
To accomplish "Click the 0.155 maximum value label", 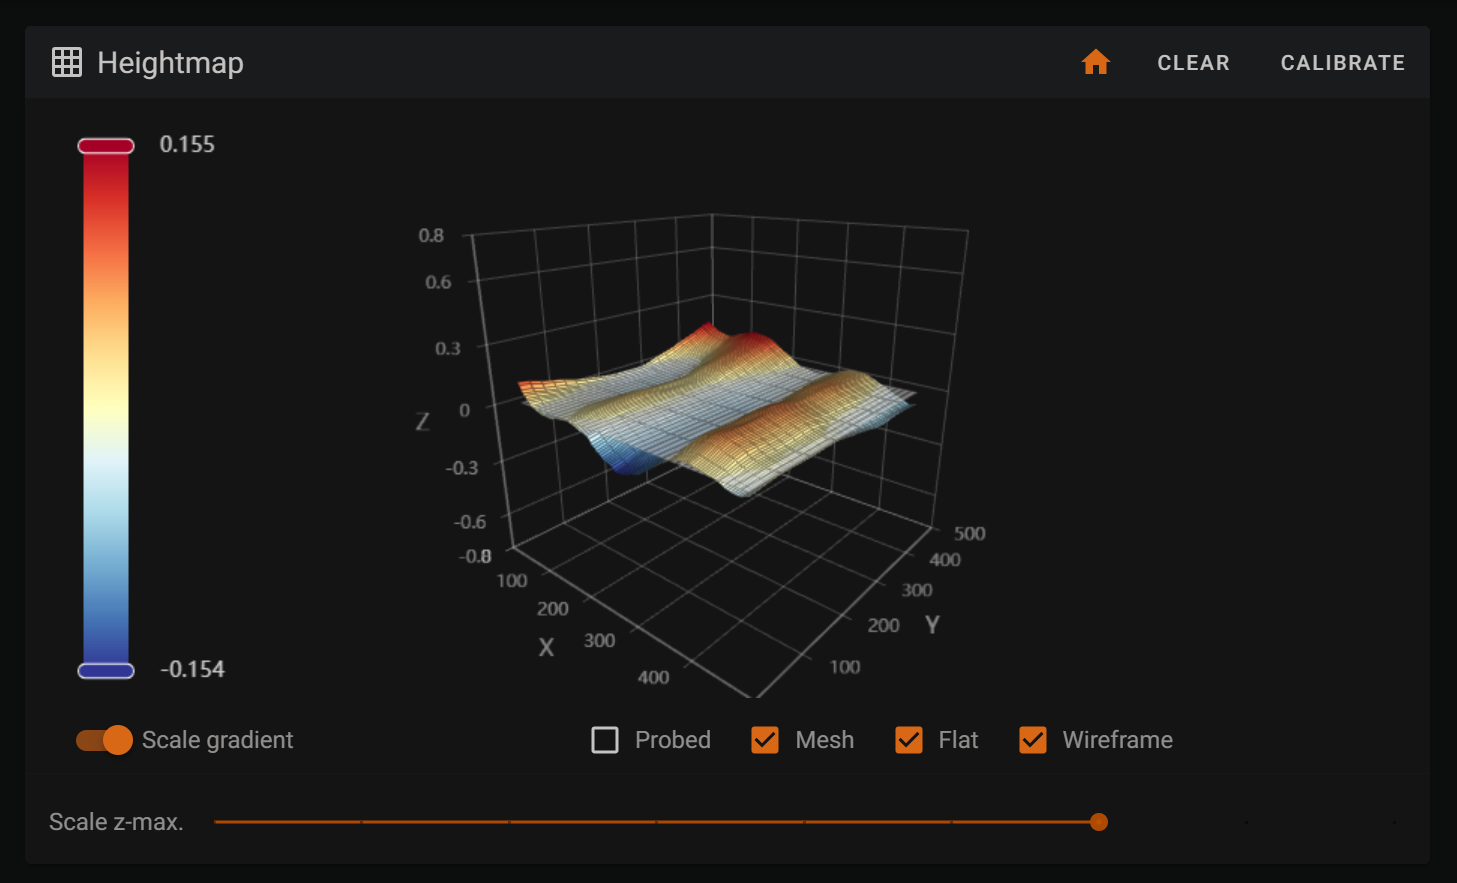I will pyautogui.click(x=187, y=145).
